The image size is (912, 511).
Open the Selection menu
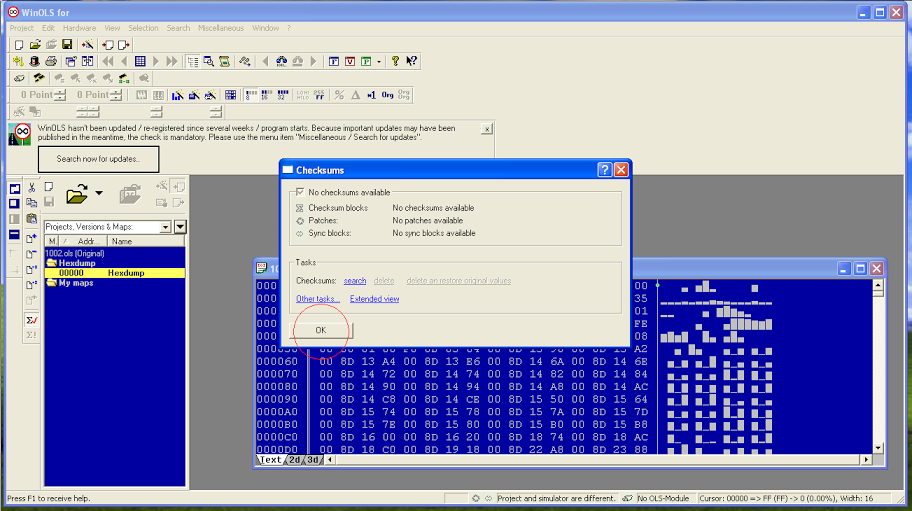143,28
